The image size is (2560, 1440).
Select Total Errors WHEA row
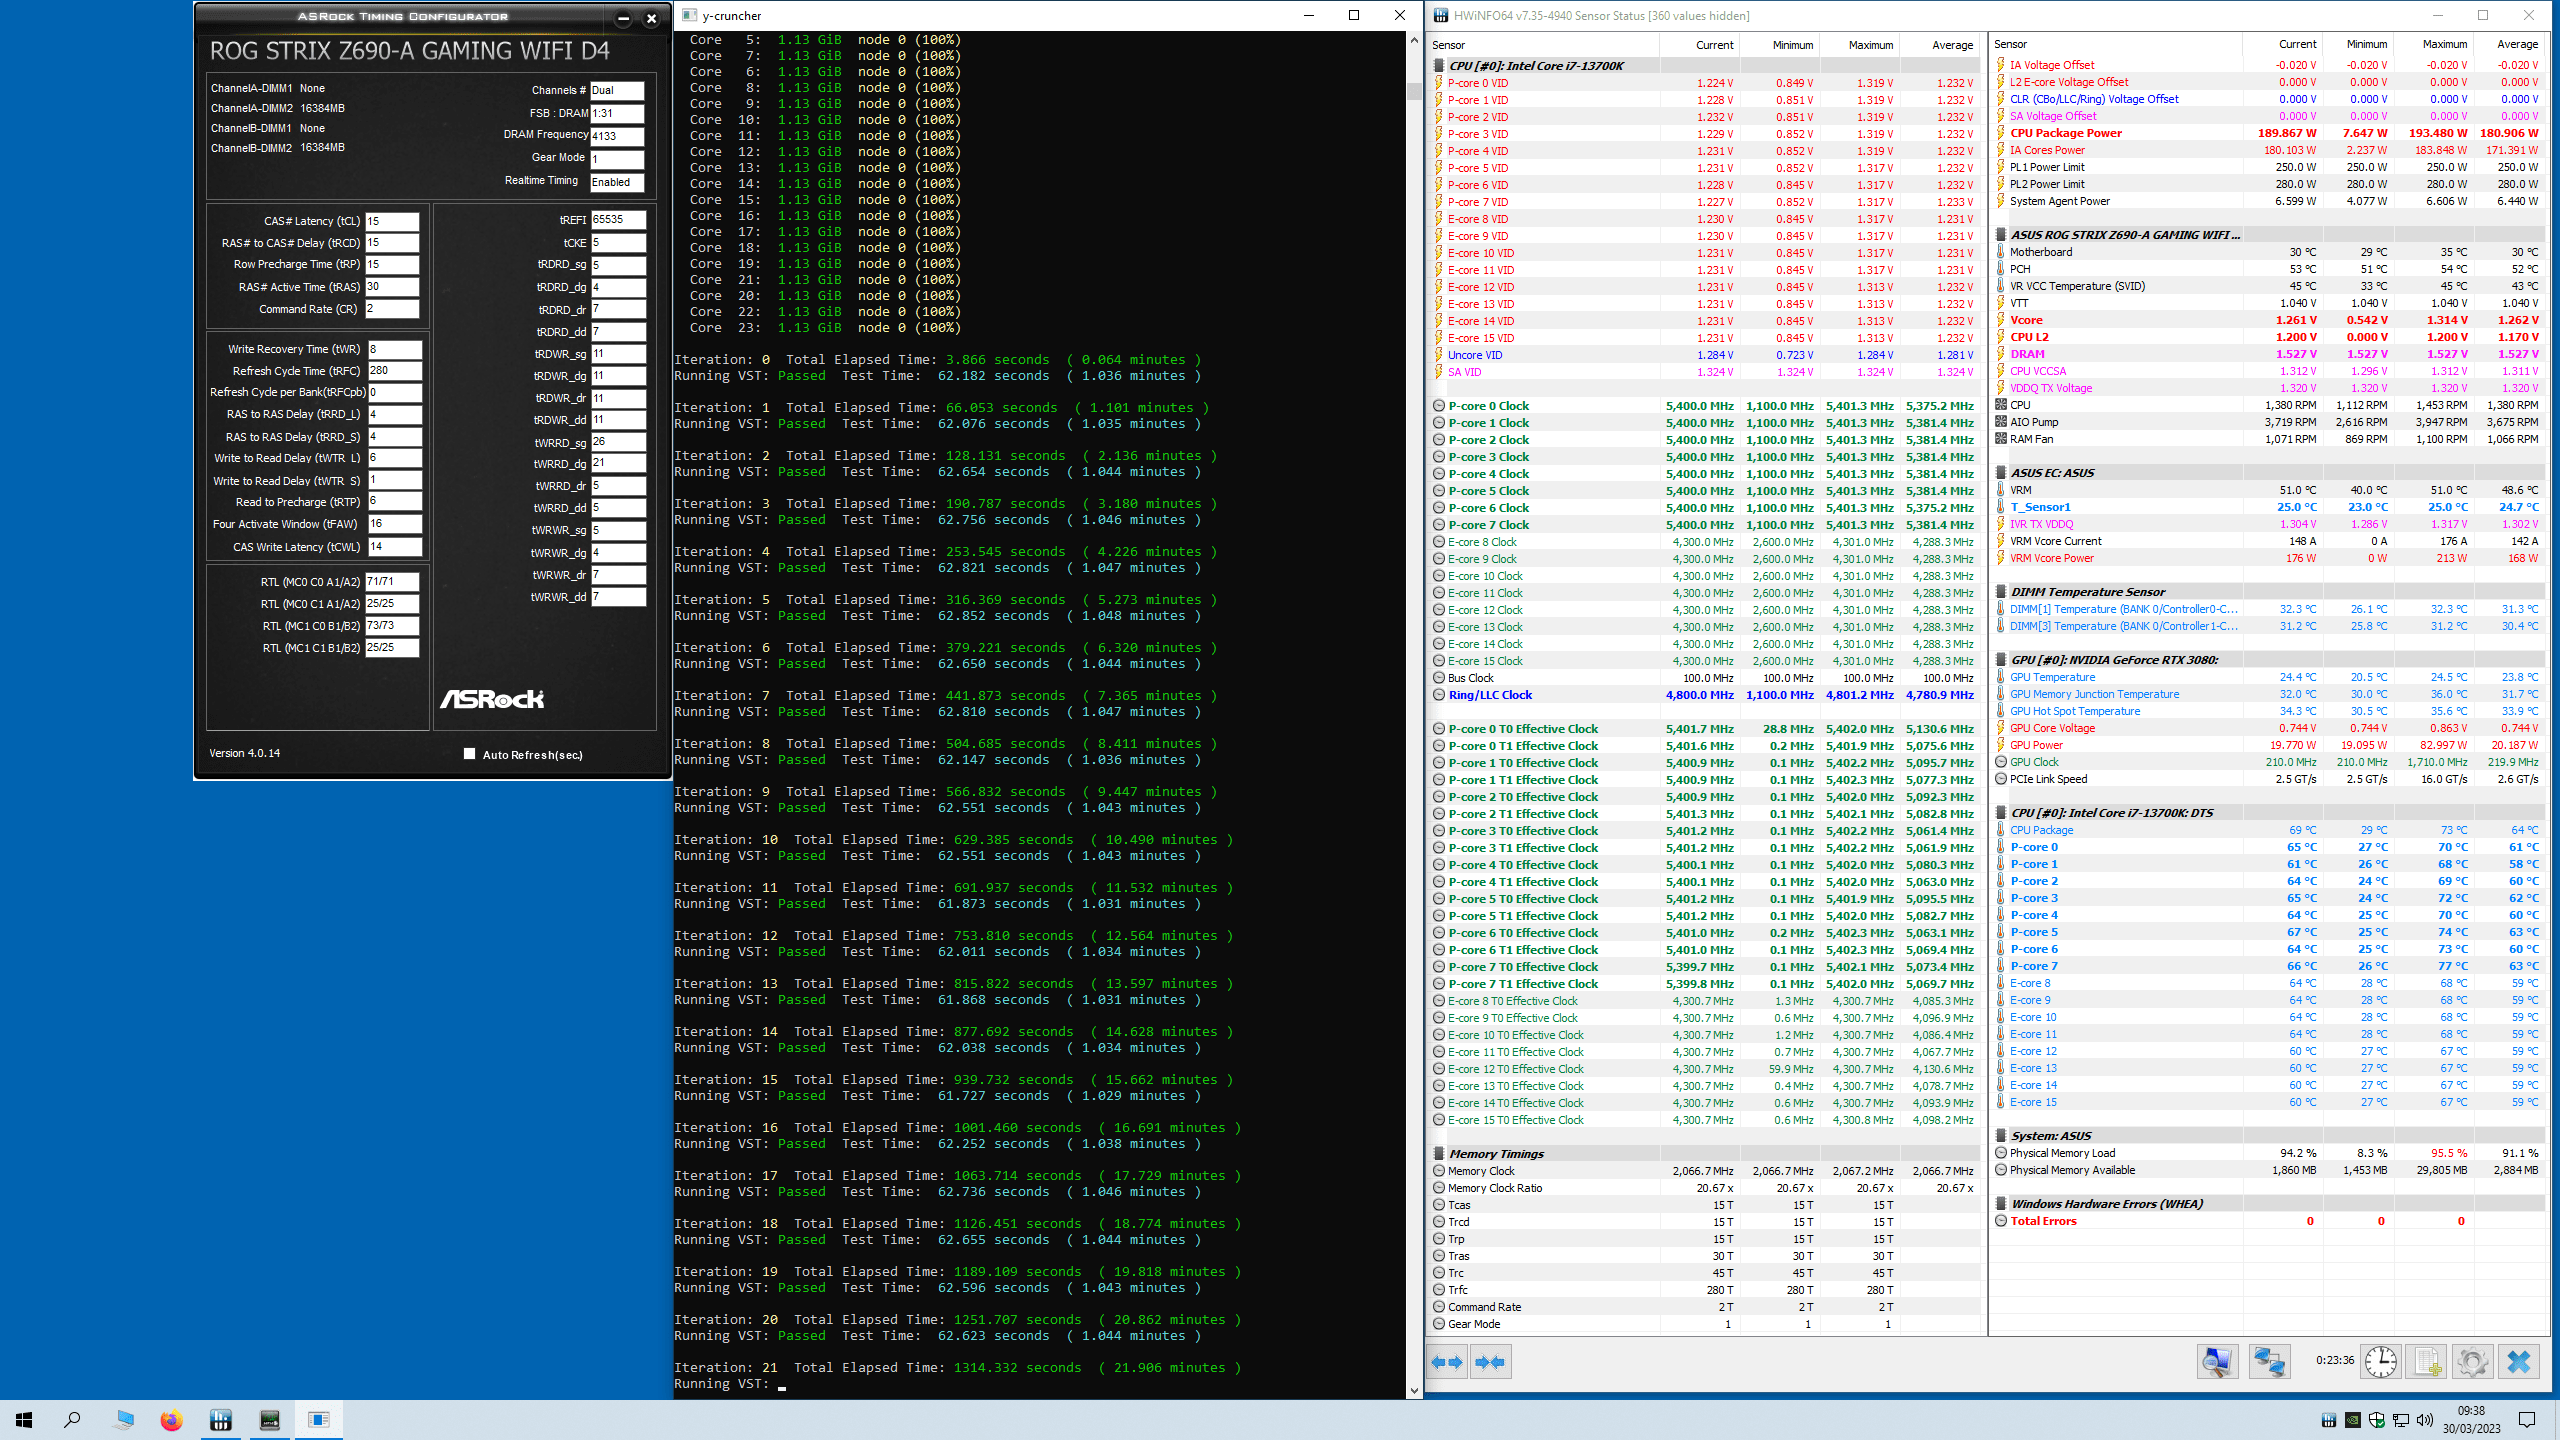pos(2267,1221)
